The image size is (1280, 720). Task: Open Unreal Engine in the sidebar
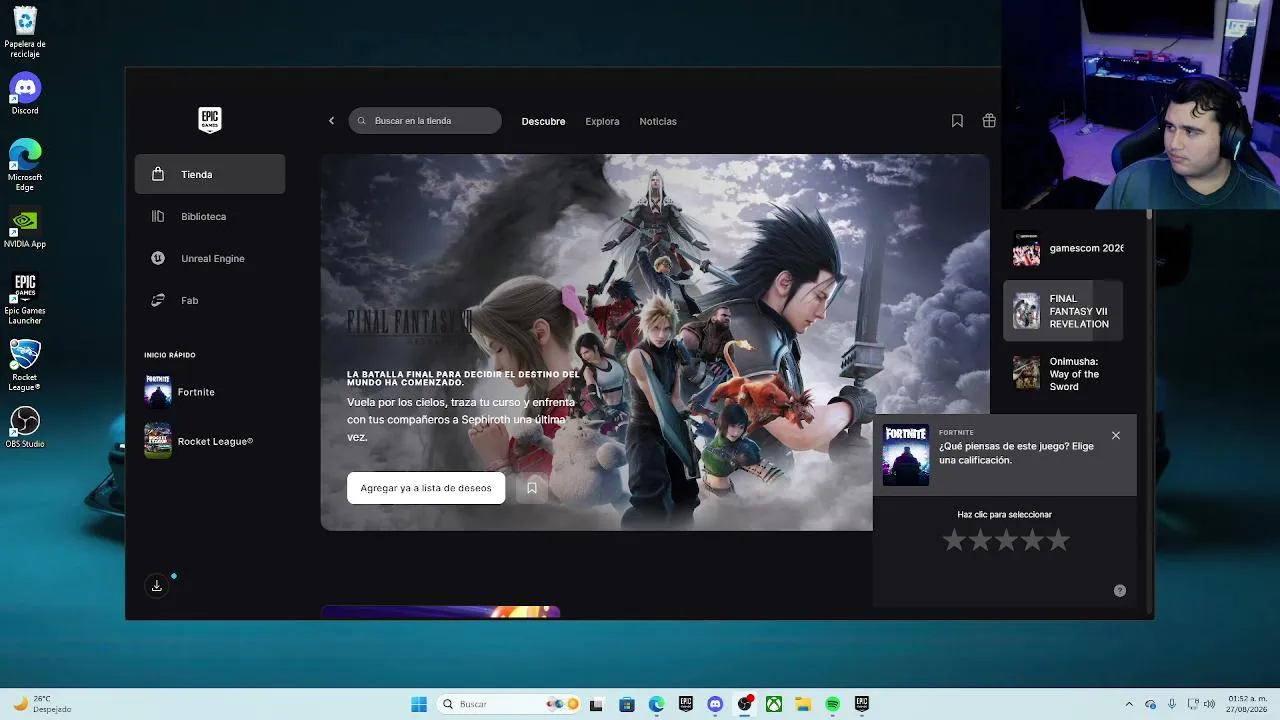[x=210, y=258]
